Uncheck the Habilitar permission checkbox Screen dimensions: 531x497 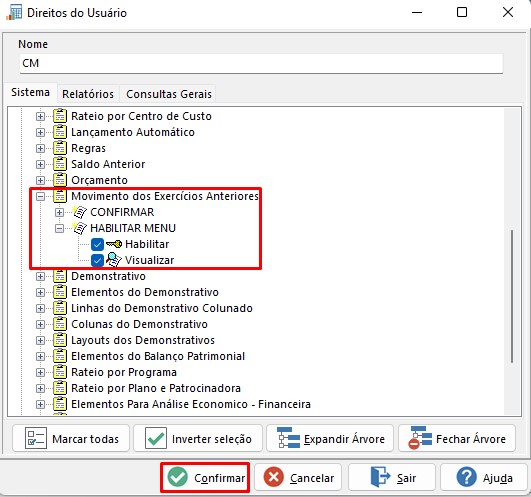click(97, 244)
